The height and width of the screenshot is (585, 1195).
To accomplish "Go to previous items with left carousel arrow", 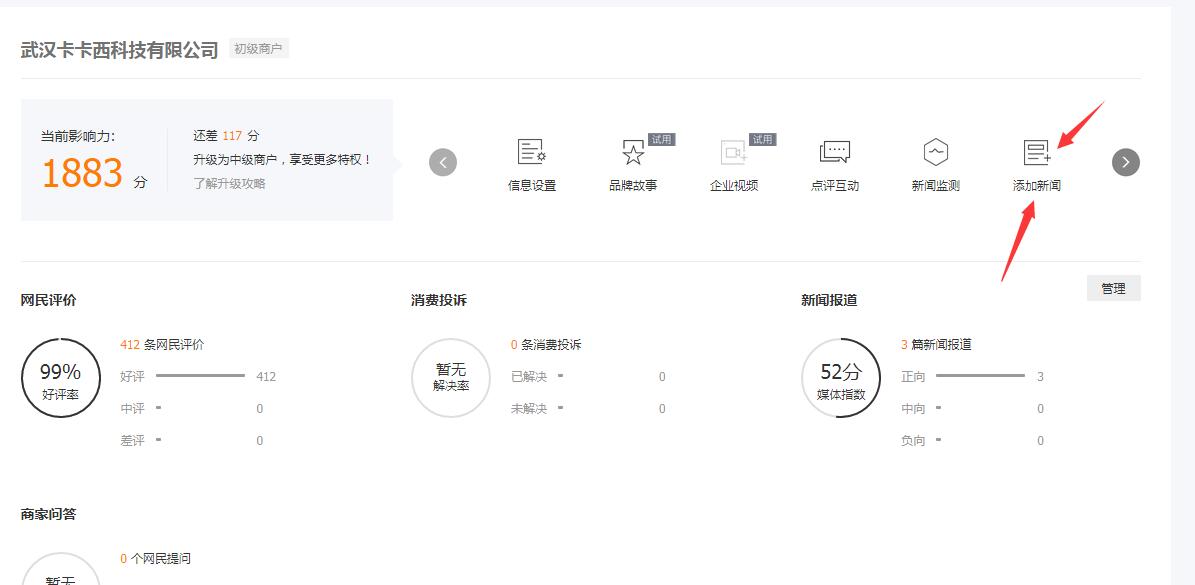I will pos(443,162).
